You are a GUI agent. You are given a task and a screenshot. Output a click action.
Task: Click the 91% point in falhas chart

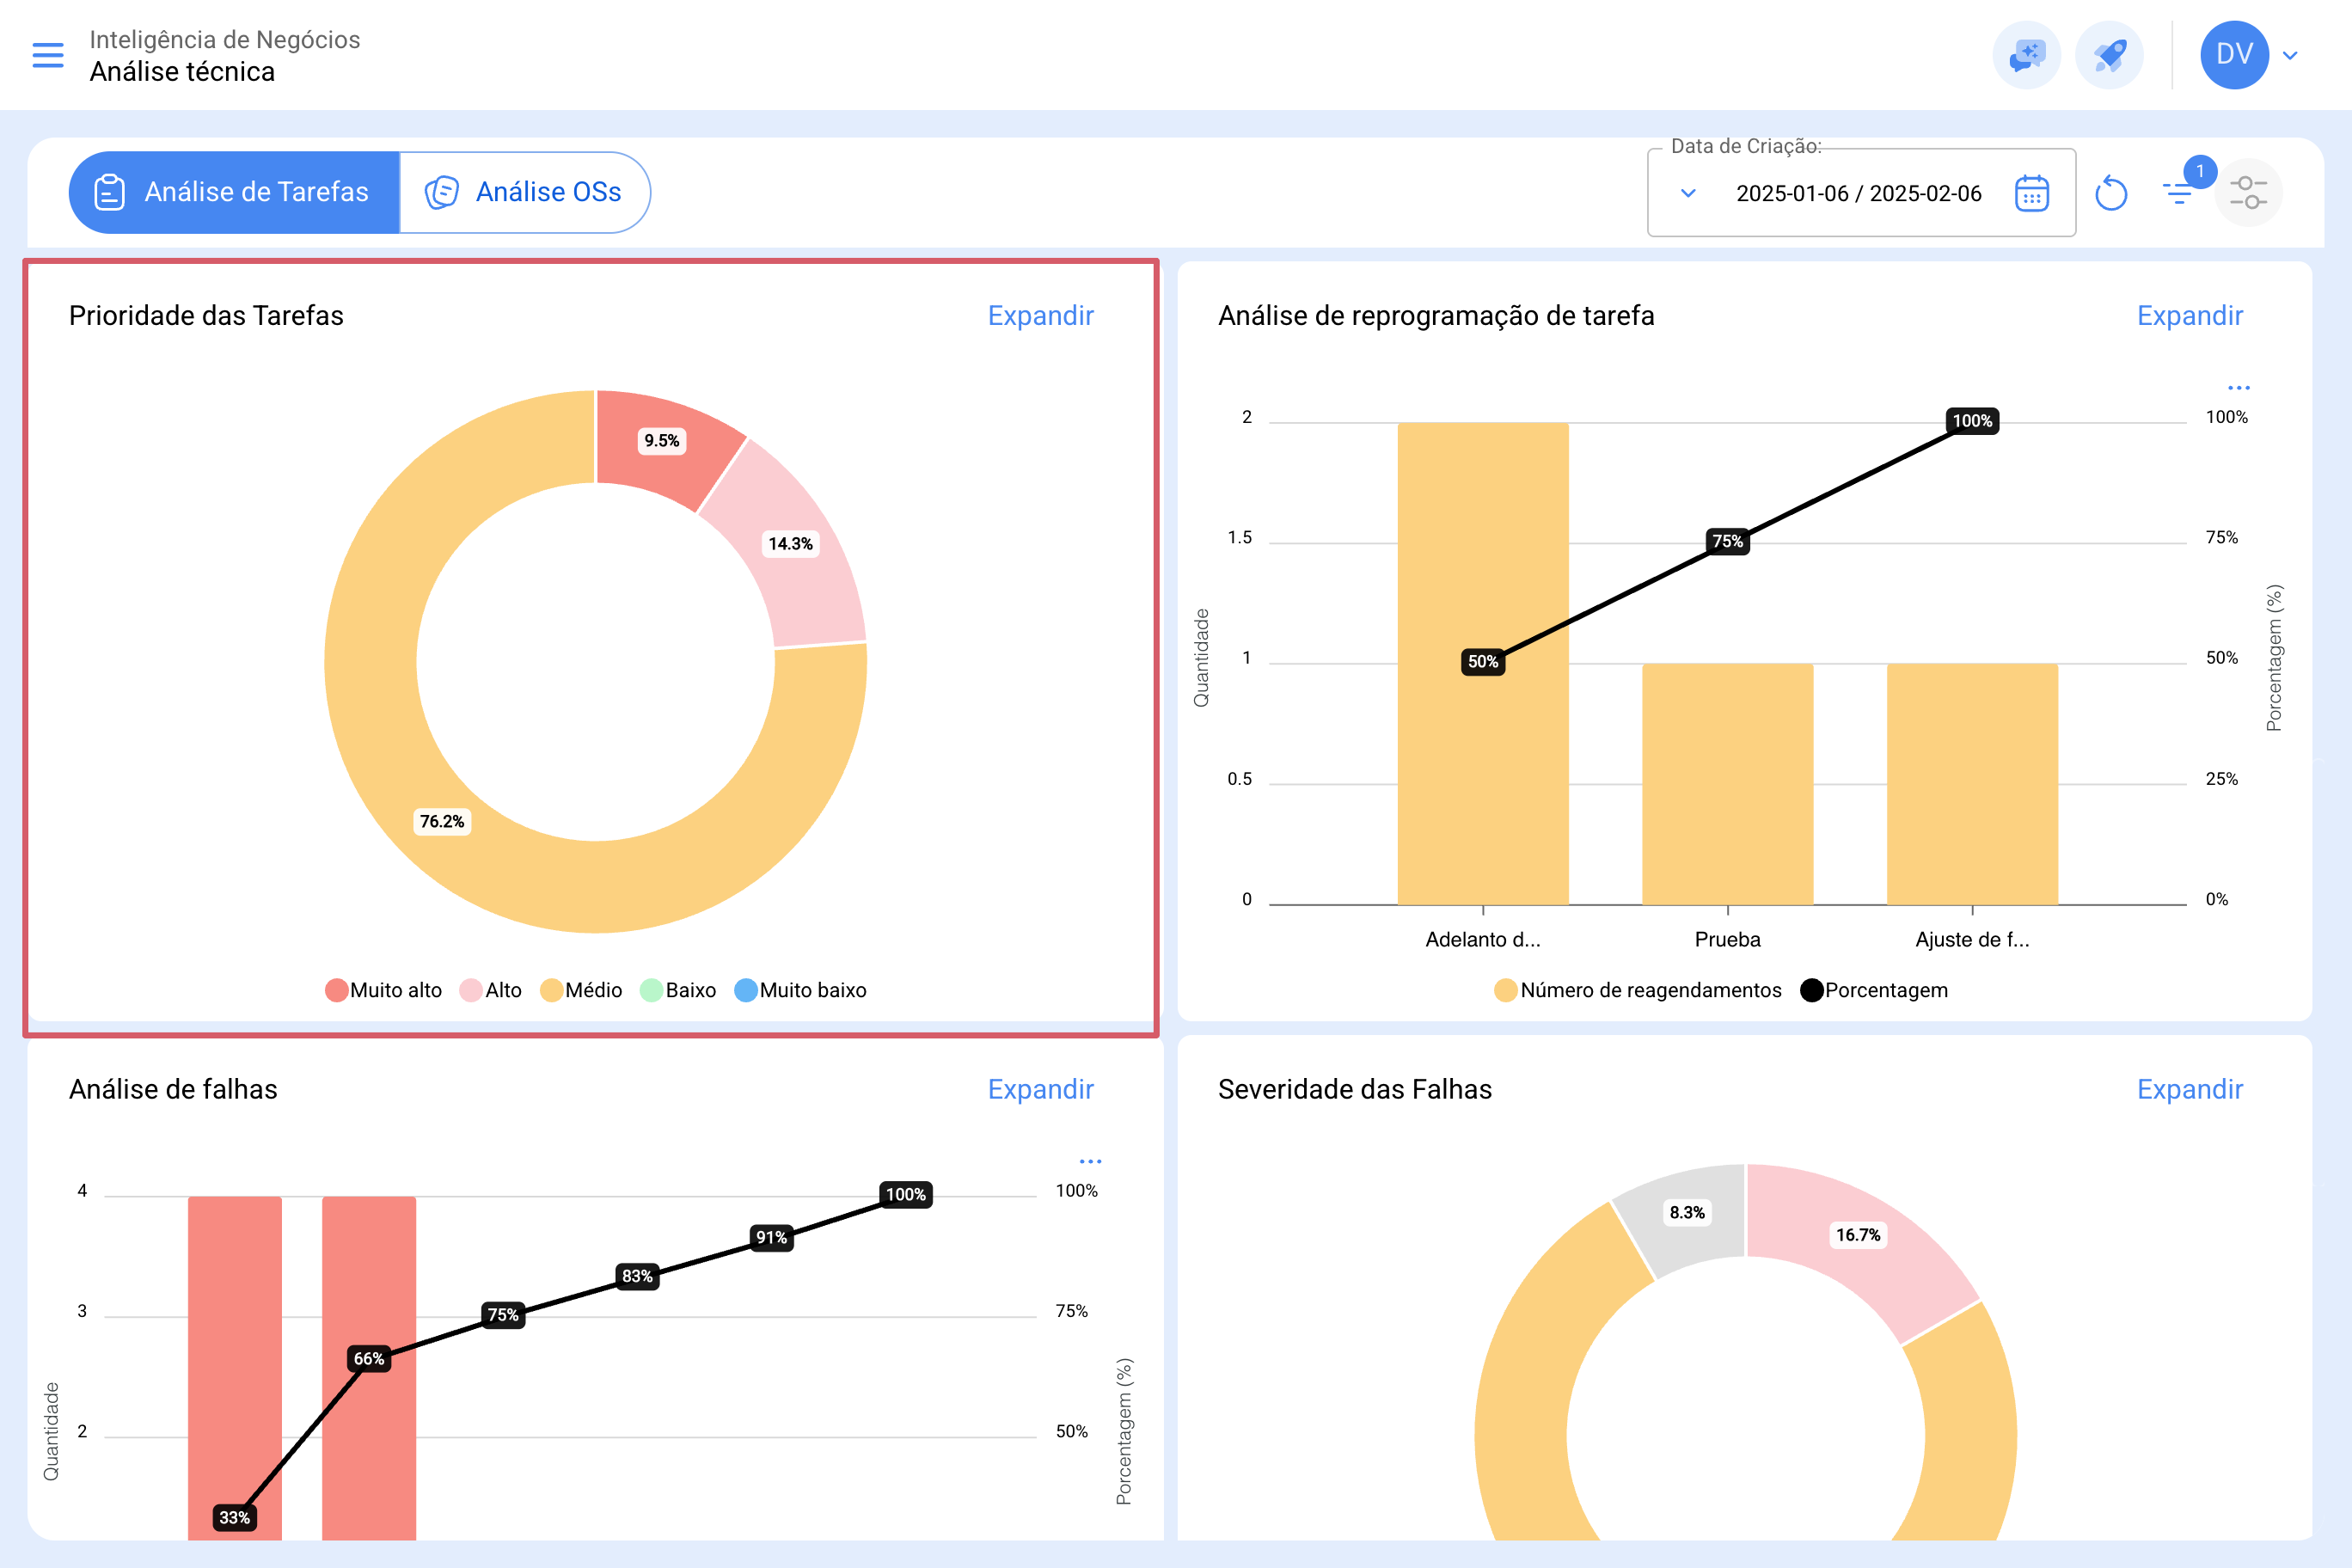771,1238
